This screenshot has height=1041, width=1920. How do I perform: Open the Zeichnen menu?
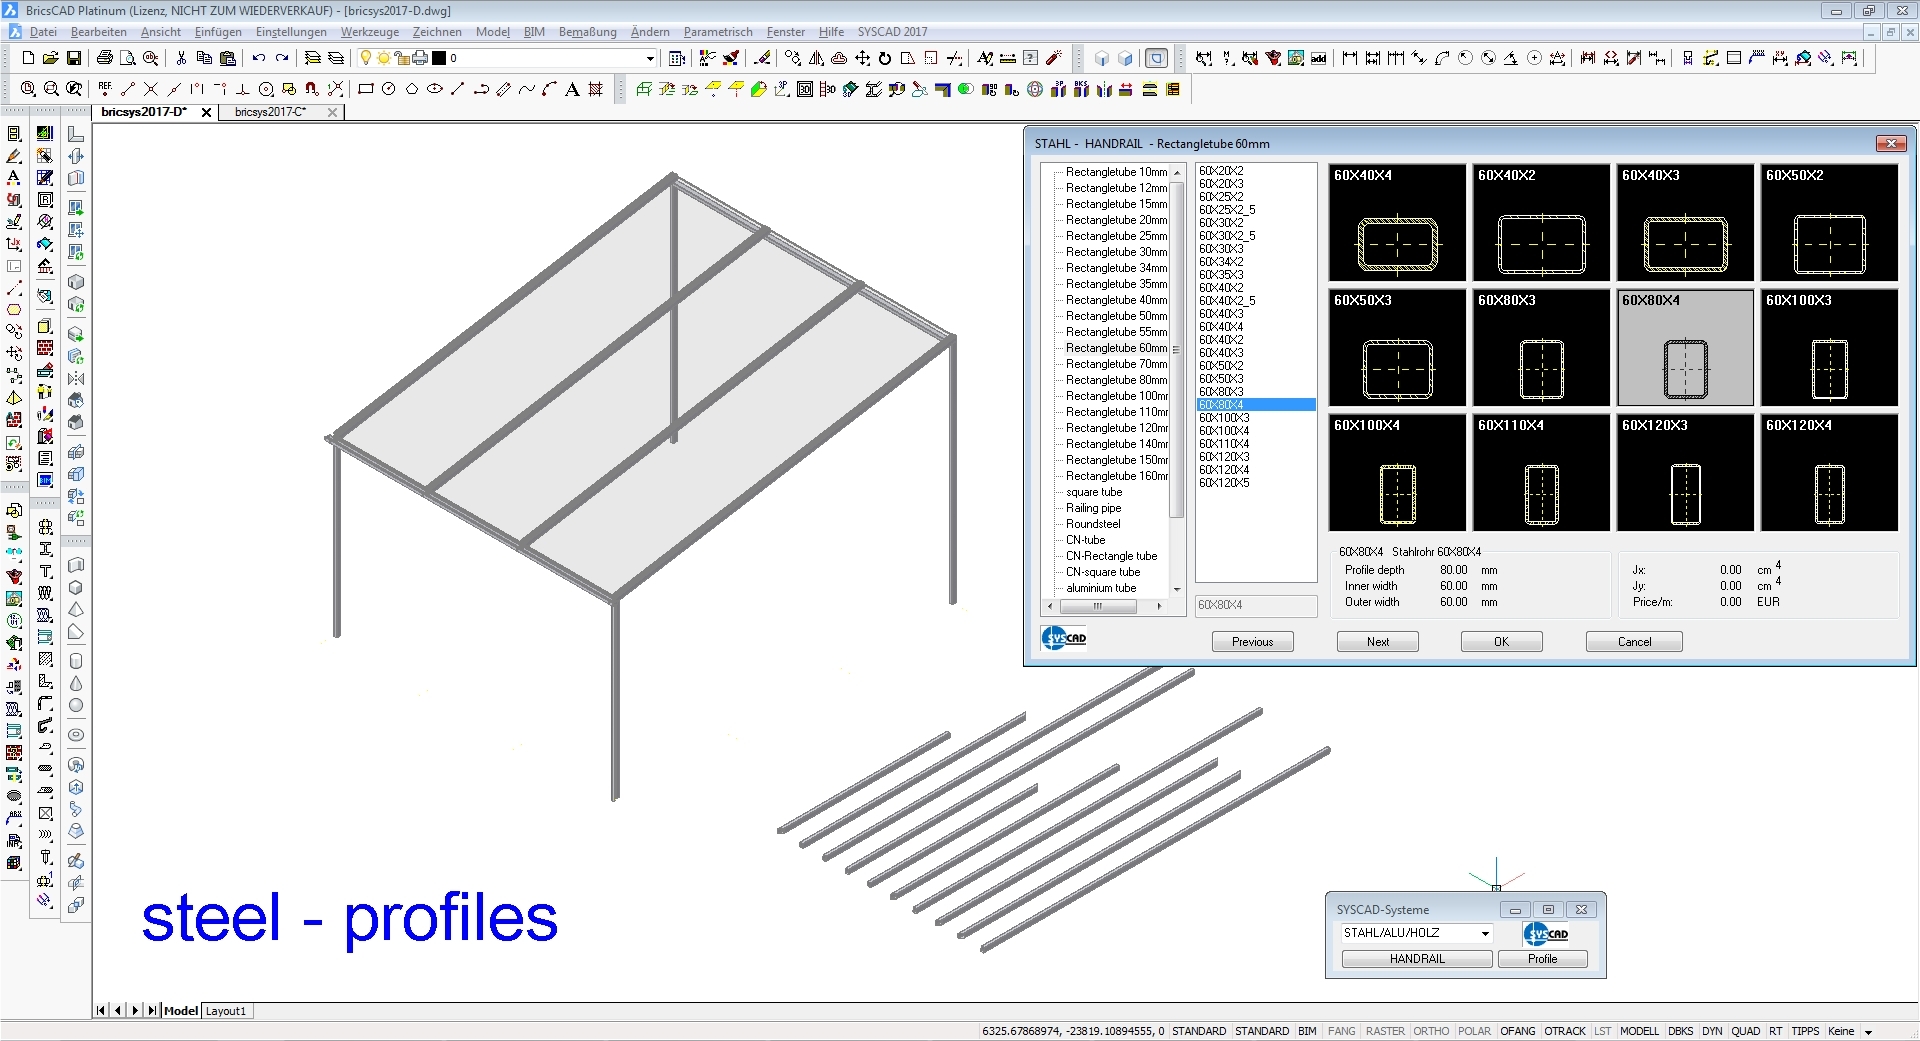pos(437,32)
